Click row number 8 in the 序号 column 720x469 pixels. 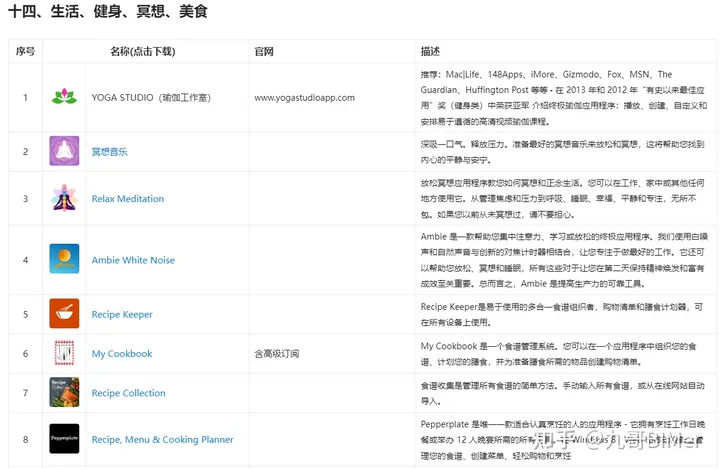(25, 440)
